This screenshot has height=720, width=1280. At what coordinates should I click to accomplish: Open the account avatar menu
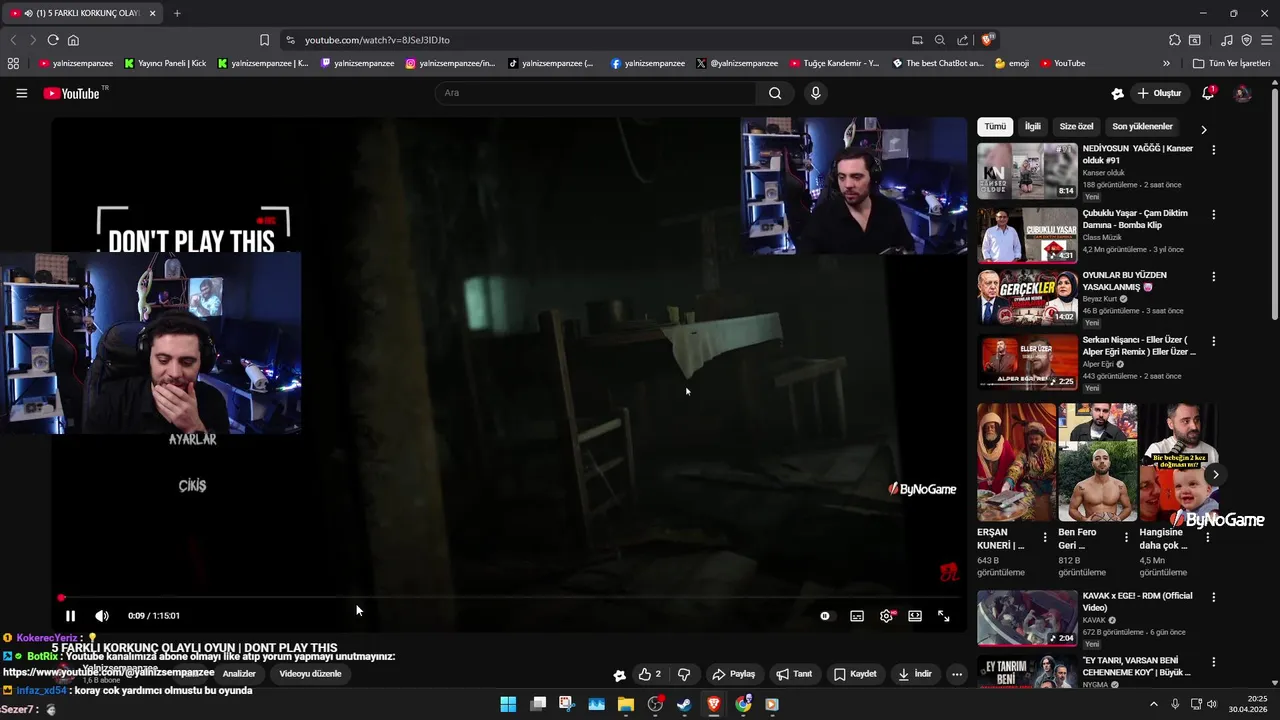click(1242, 93)
